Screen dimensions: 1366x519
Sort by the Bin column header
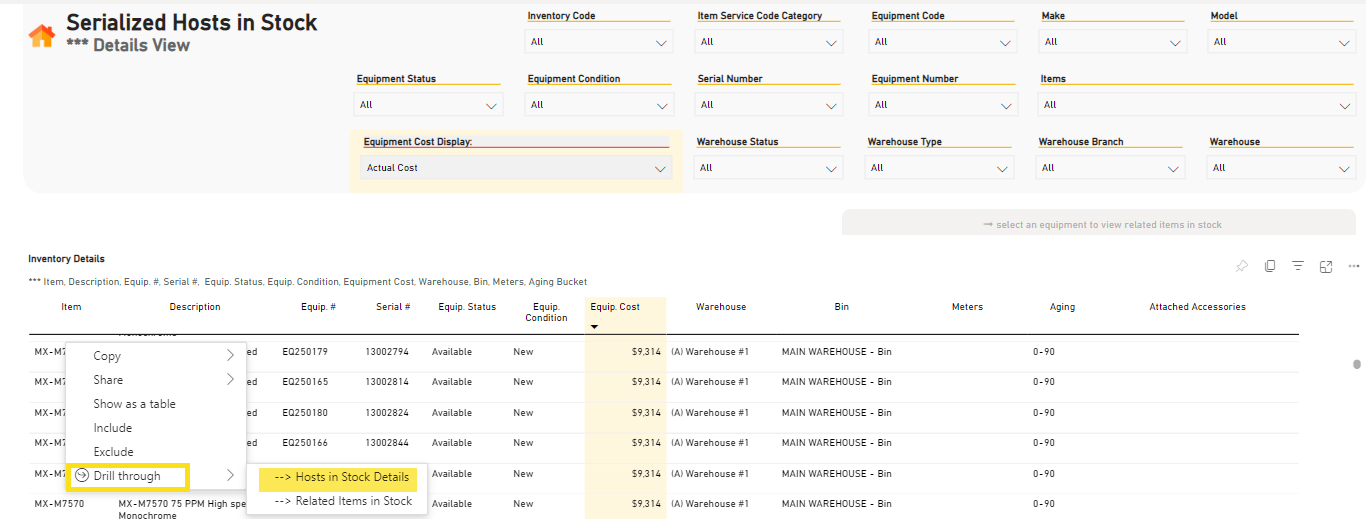click(x=842, y=307)
